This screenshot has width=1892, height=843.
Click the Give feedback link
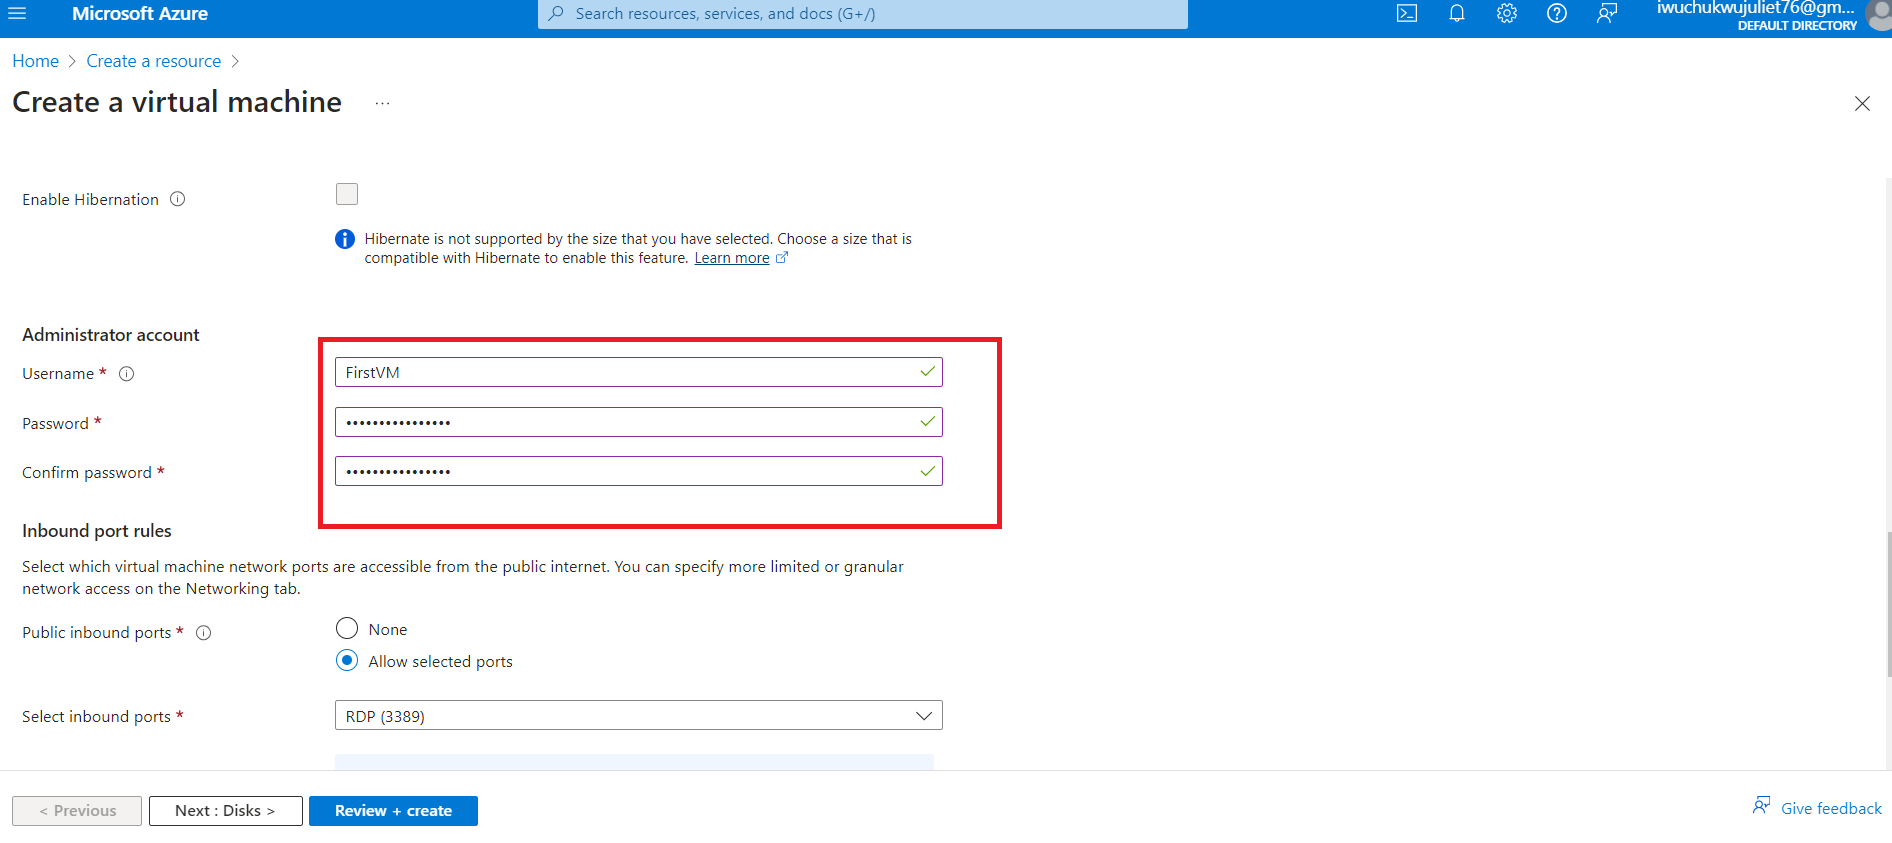(1831, 808)
